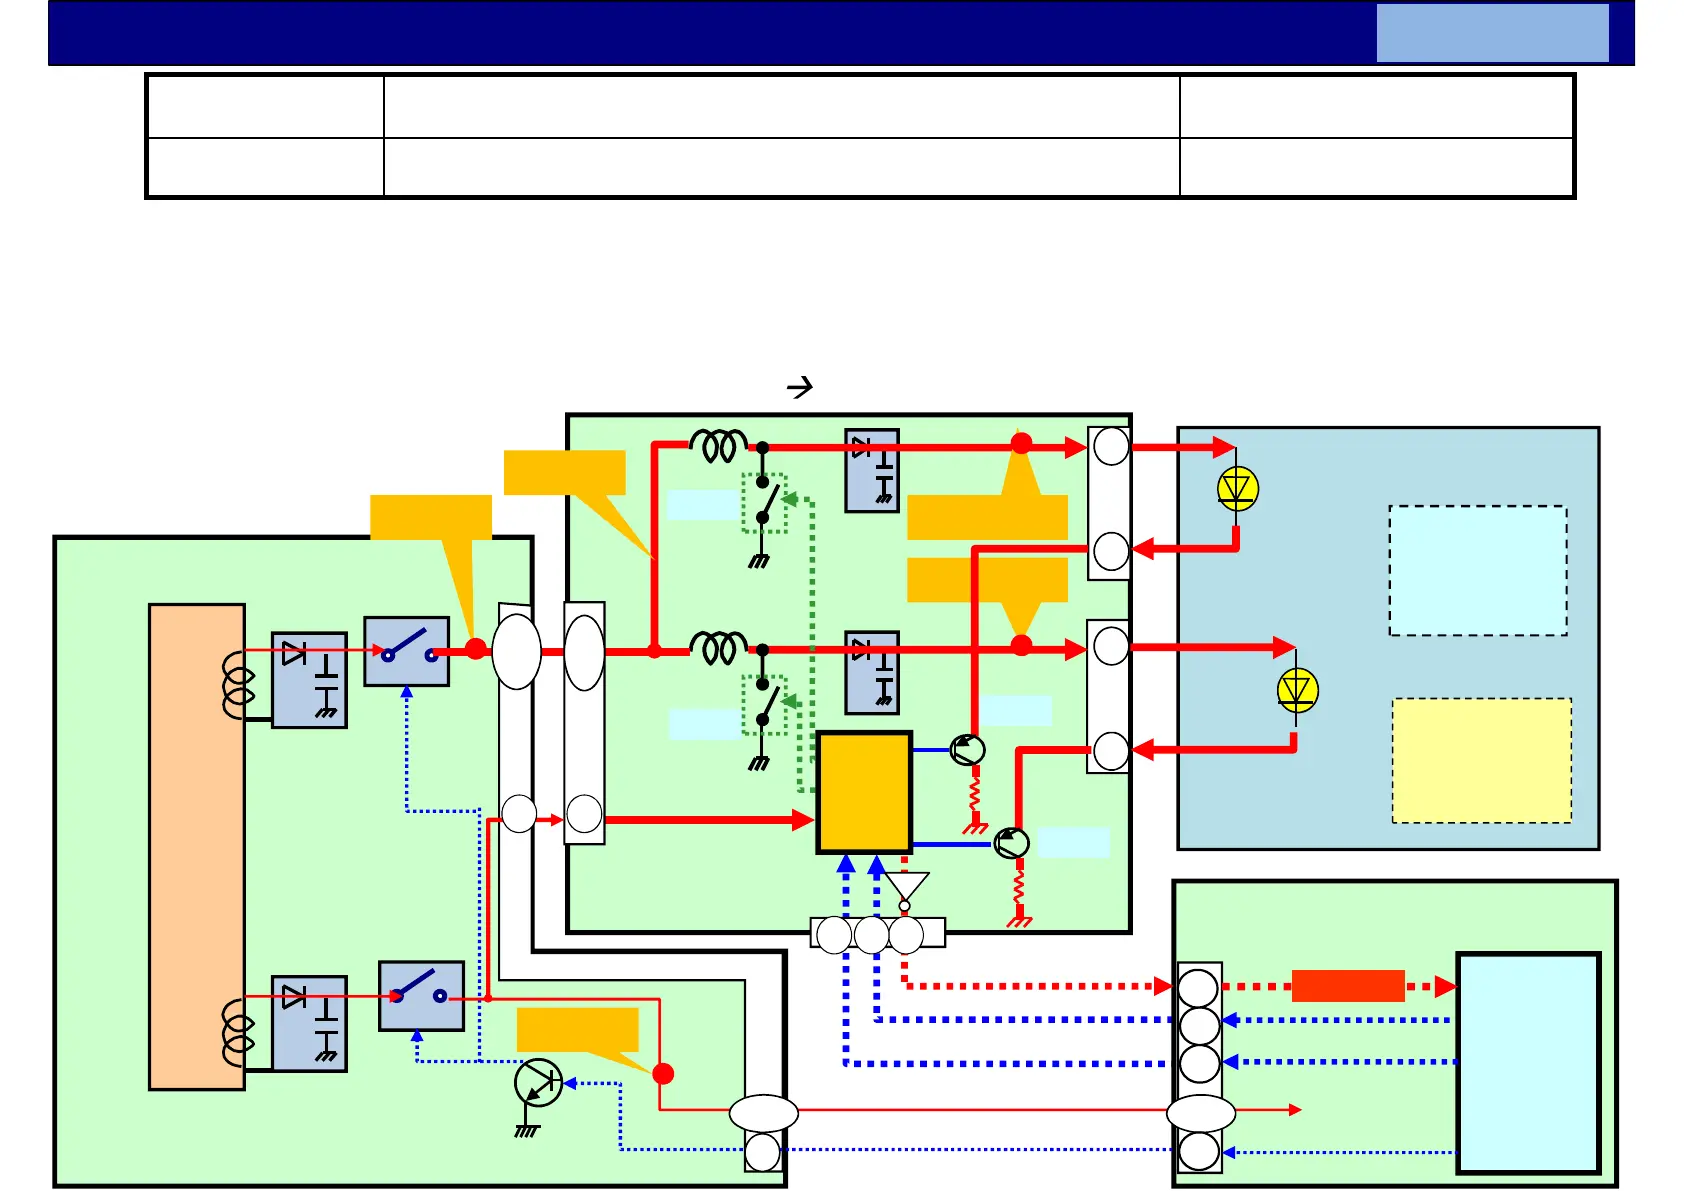Select the dashed light-cyan box on the blue panel
The image size is (1684, 1191).
coord(1478,570)
